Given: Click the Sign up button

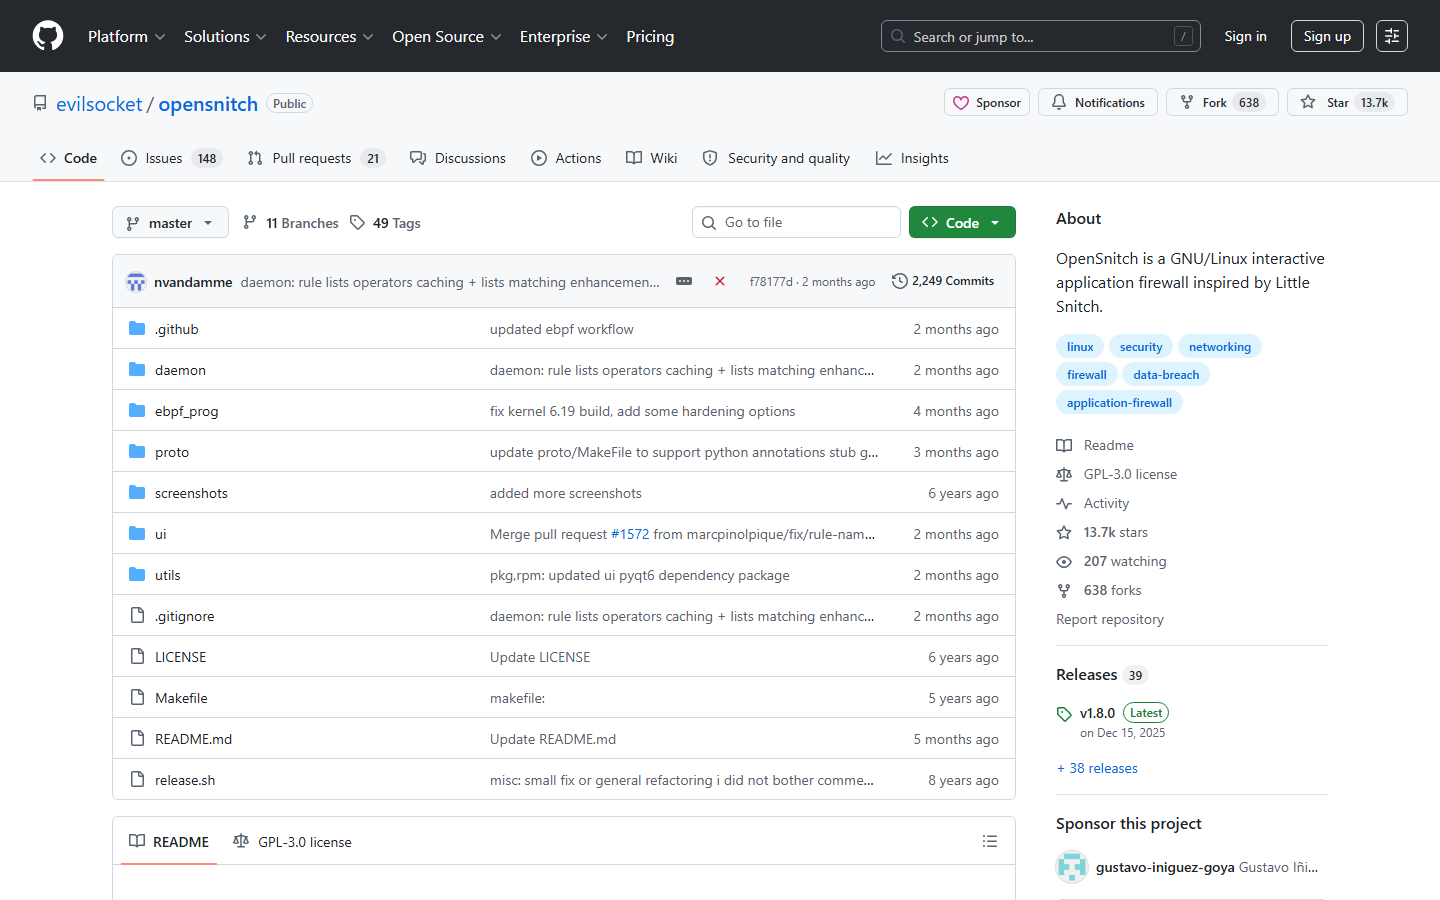Looking at the screenshot, I should [1327, 36].
